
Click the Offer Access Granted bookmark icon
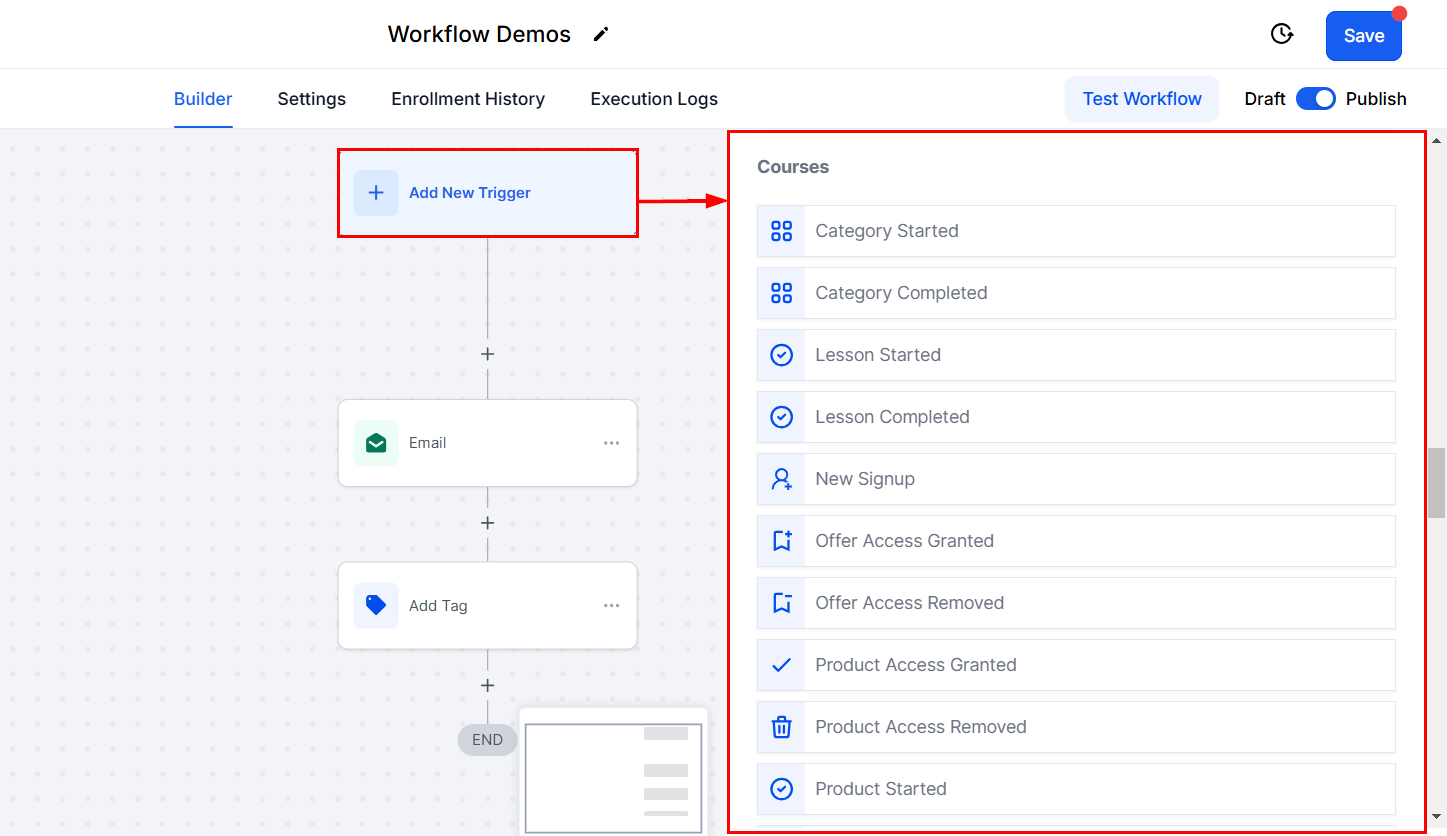coord(782,541)
